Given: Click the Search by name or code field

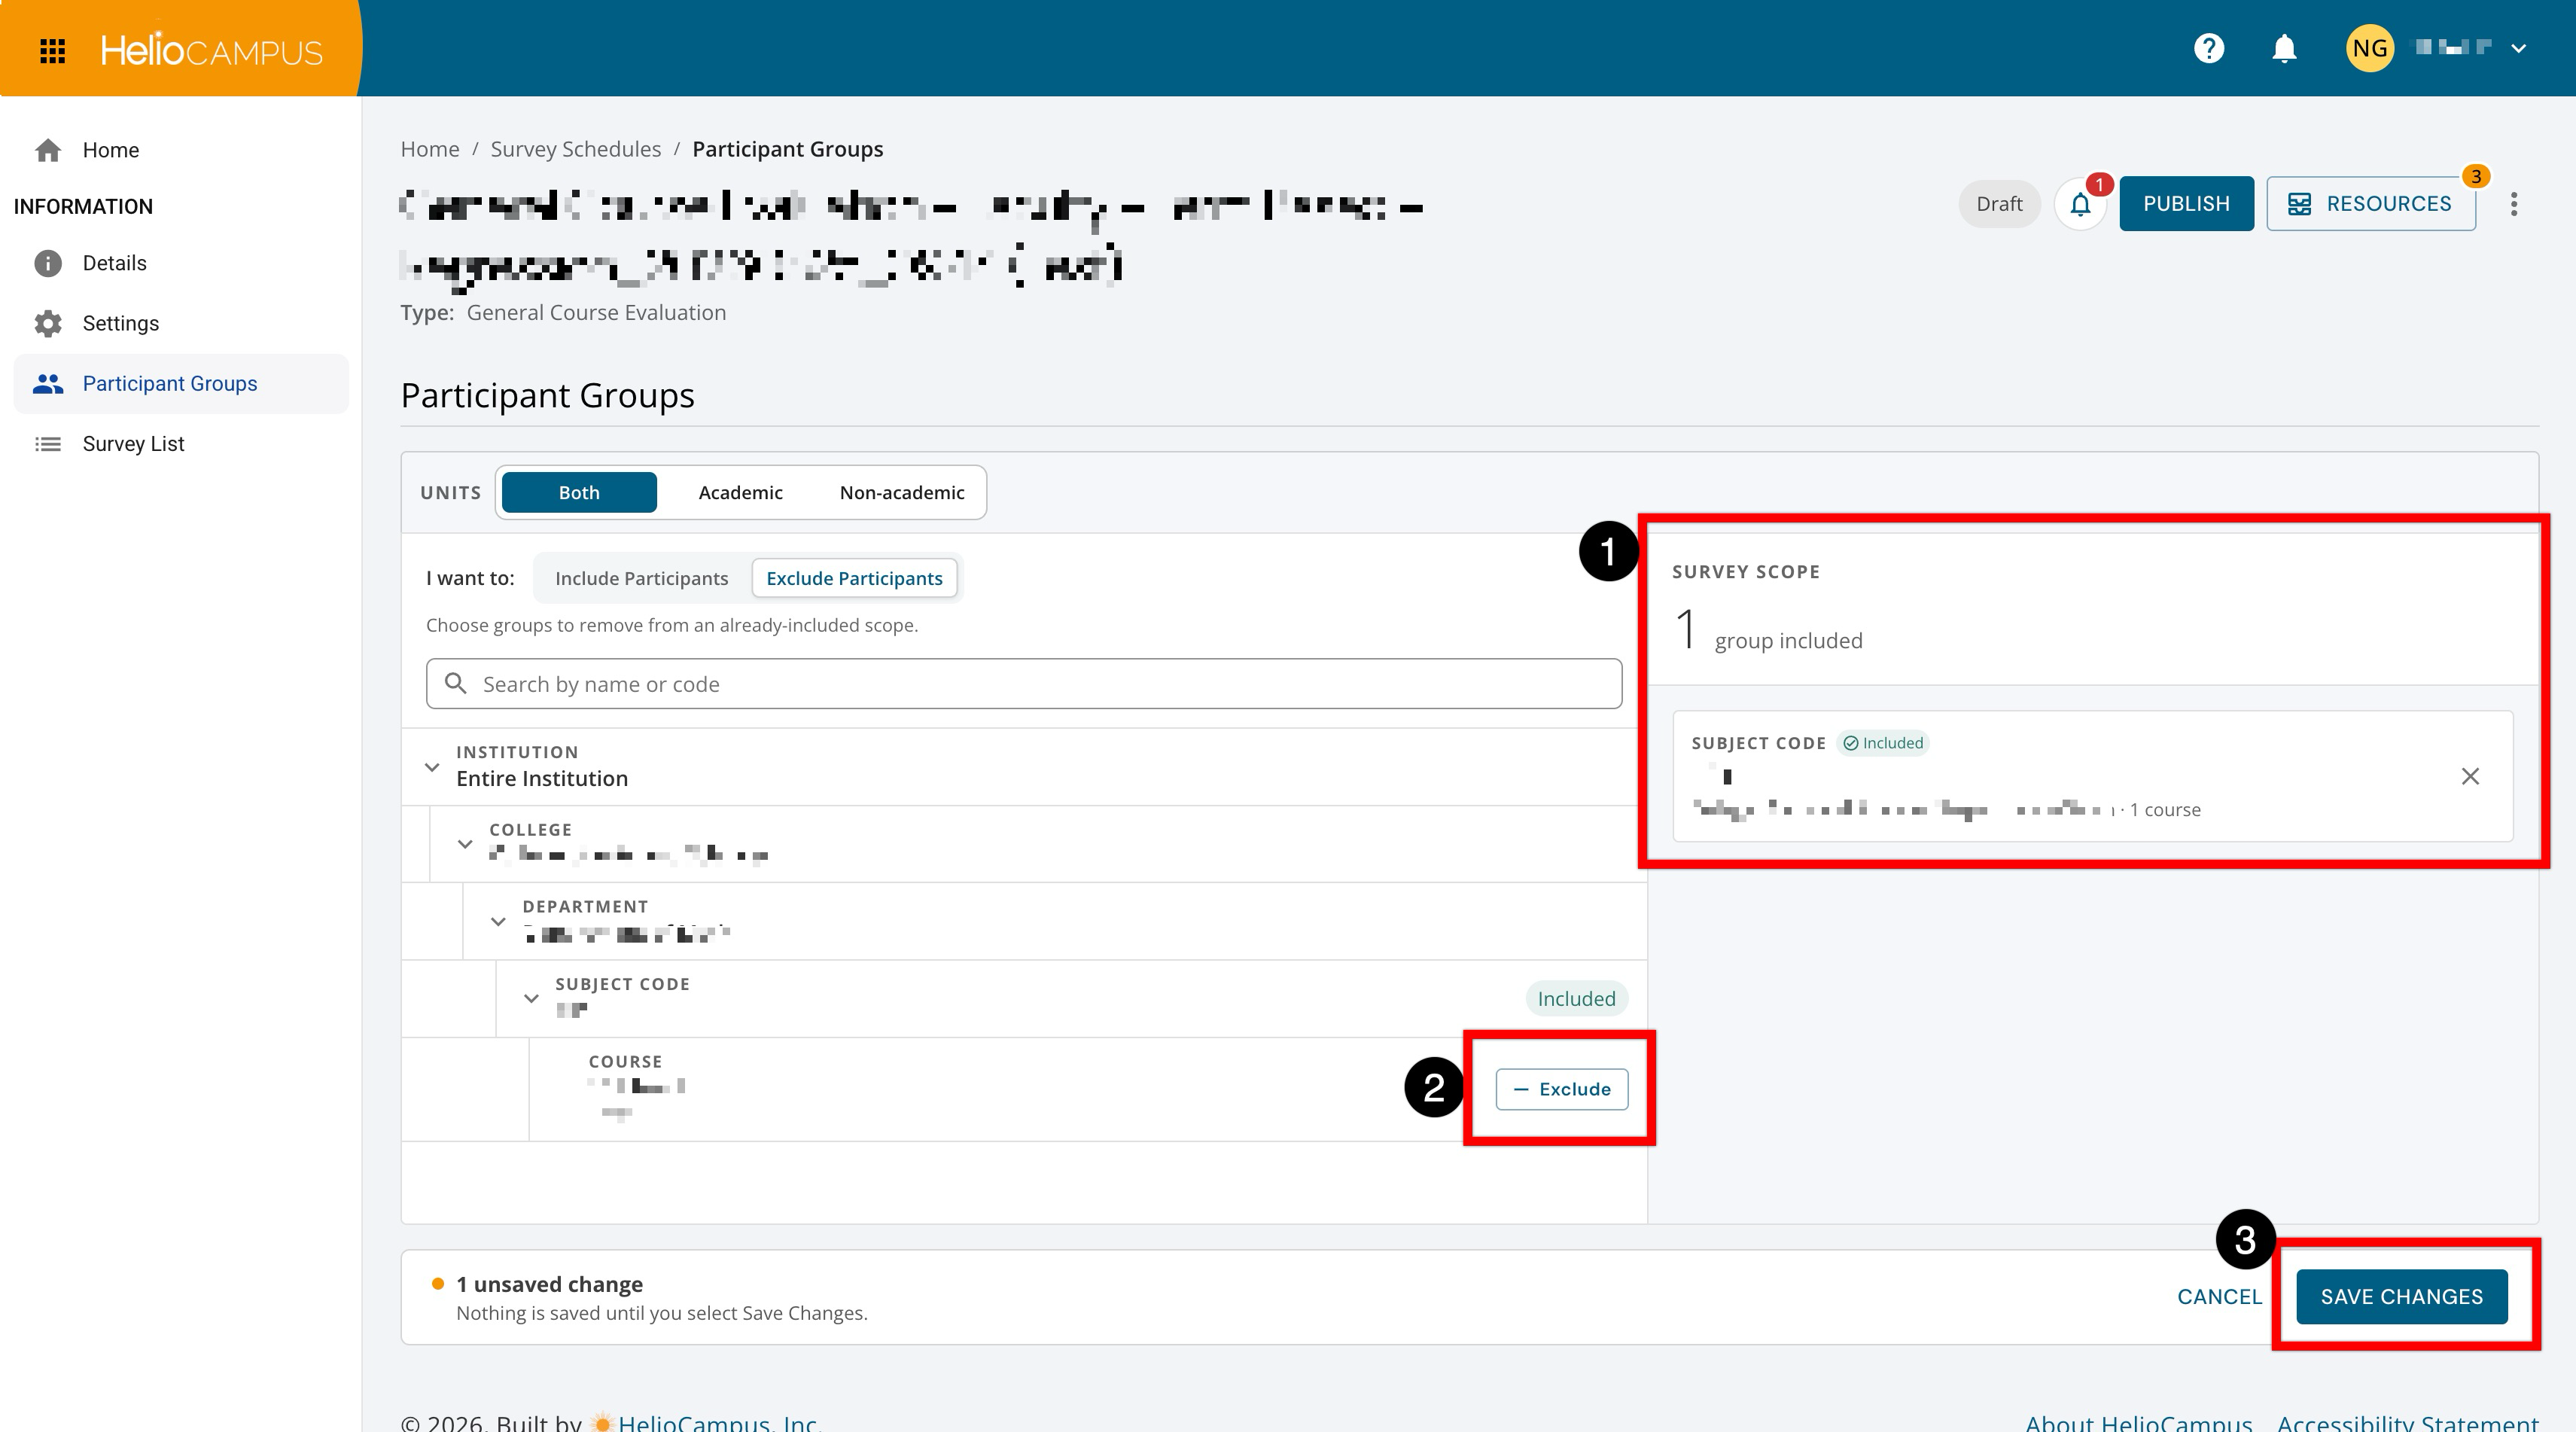Looking at the screenshot, I should 1024,684.
